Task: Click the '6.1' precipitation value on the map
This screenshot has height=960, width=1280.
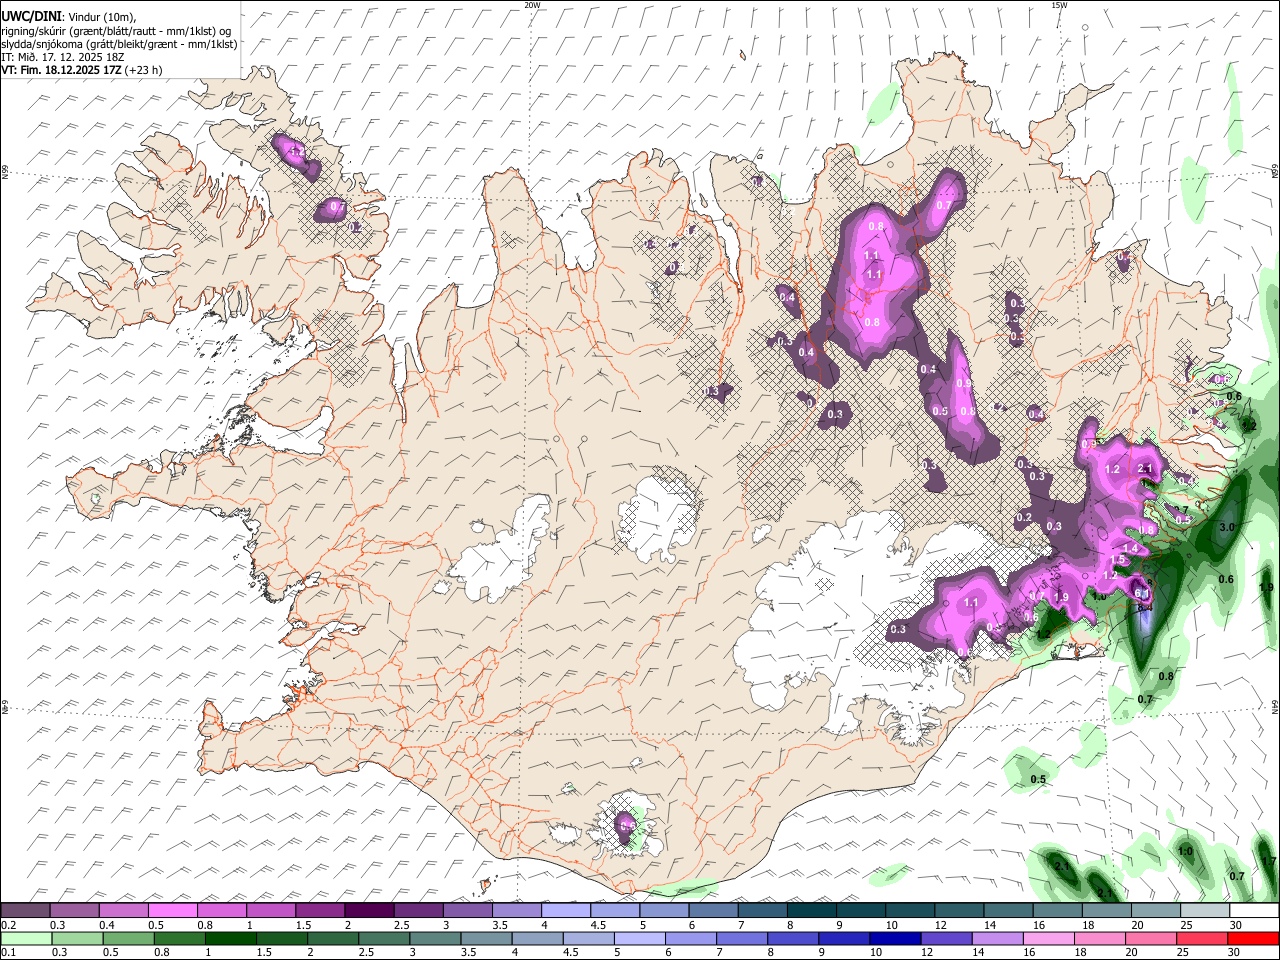Action: (x=1142, y=594)
